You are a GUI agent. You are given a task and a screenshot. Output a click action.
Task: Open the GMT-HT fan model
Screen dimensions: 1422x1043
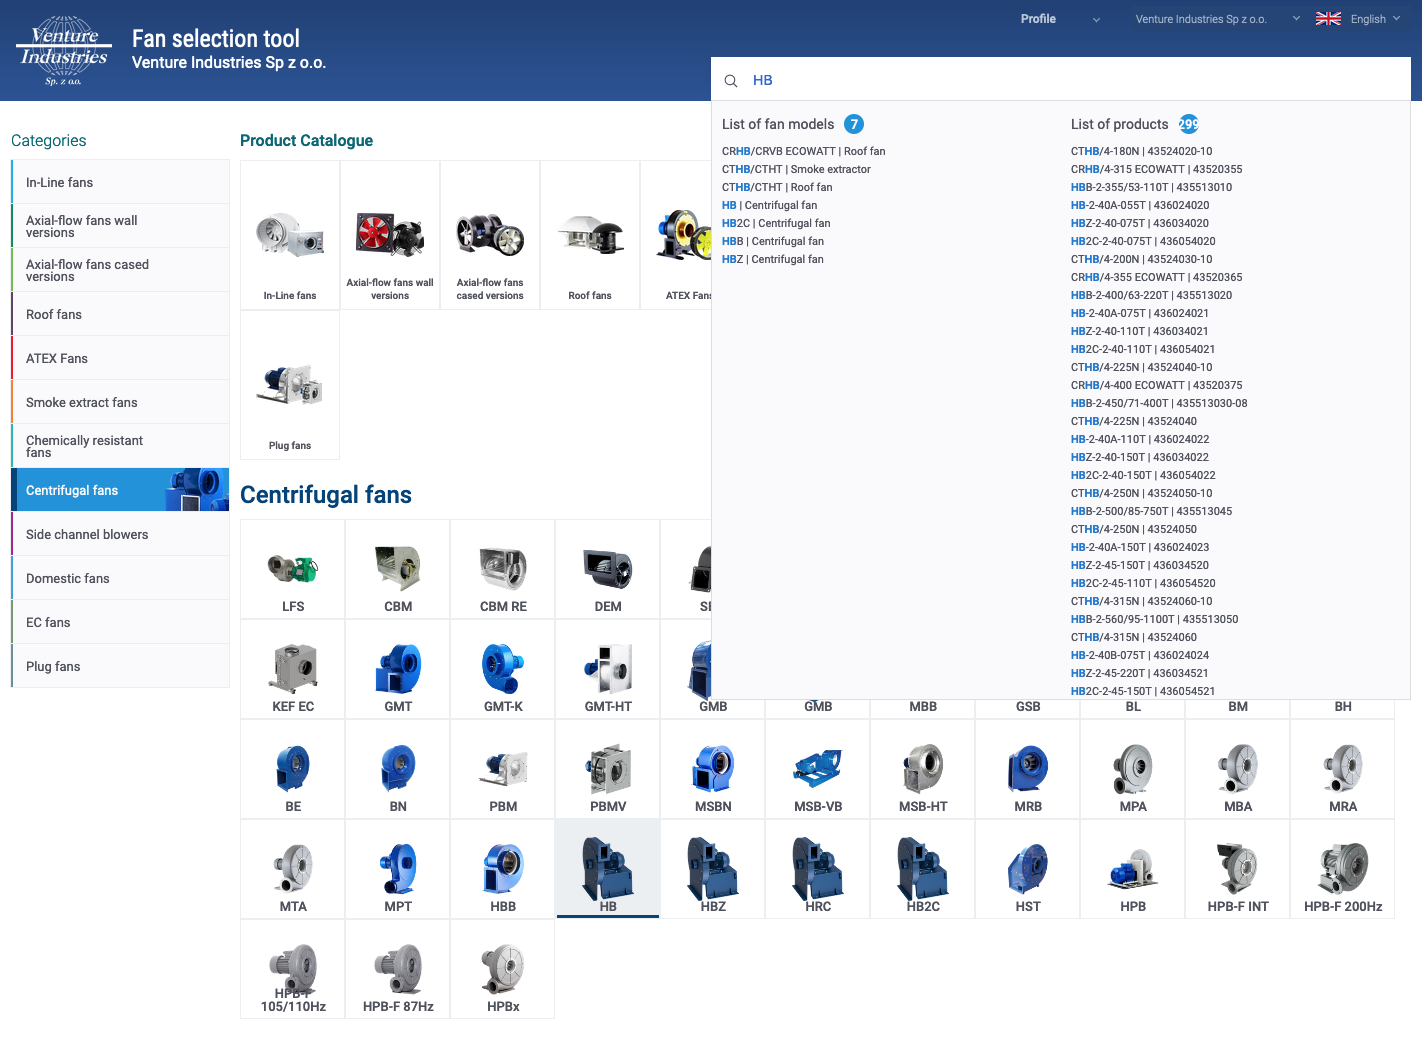click(608, 669)
